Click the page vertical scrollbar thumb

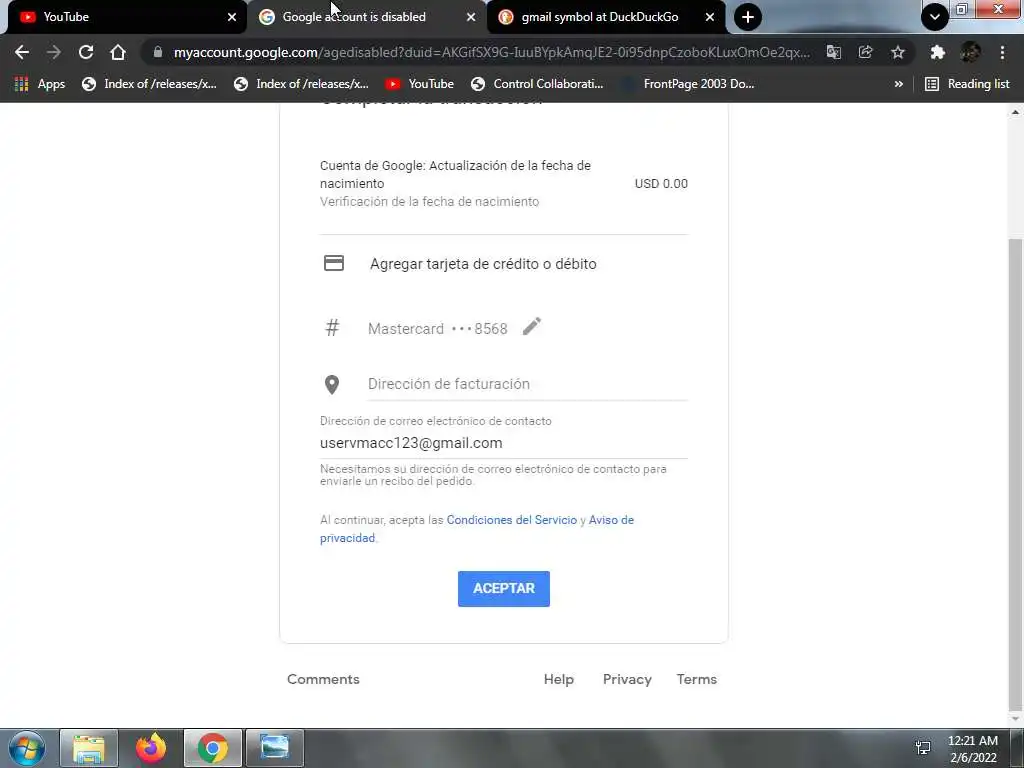click(1015, 475)
